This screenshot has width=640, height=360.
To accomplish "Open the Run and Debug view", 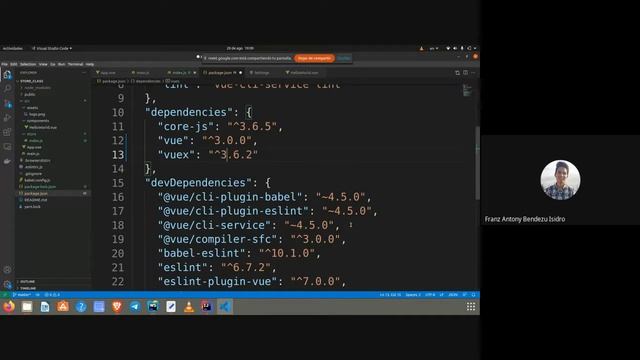I will pyautogui.click(x=7, y=118).
